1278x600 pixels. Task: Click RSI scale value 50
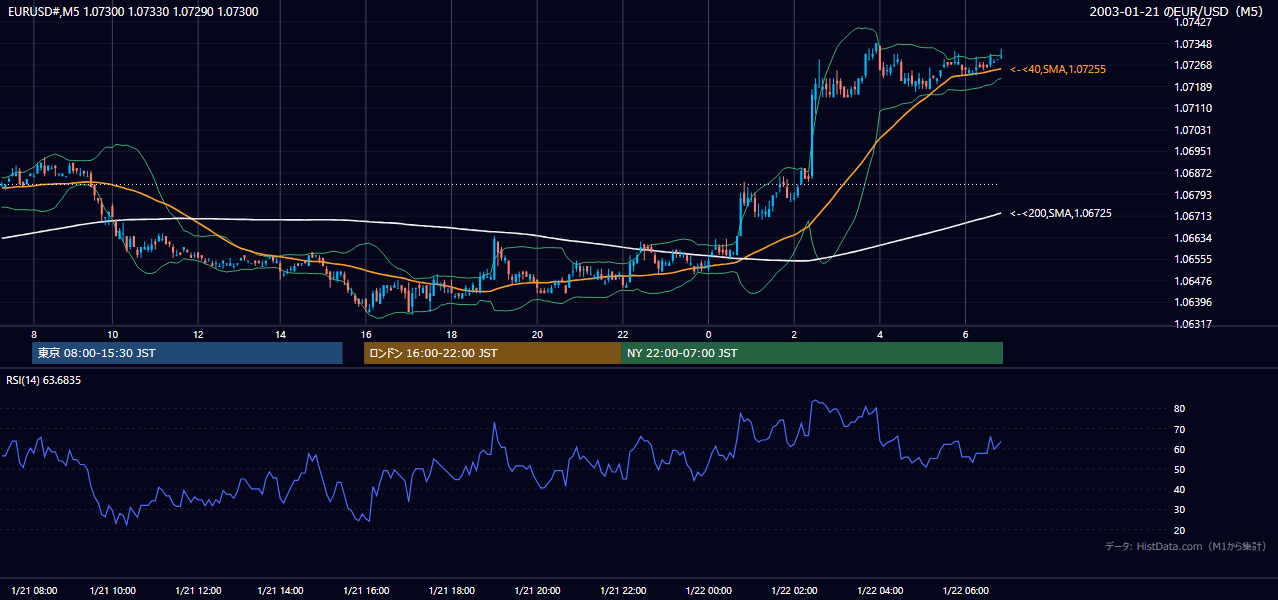1180,469
